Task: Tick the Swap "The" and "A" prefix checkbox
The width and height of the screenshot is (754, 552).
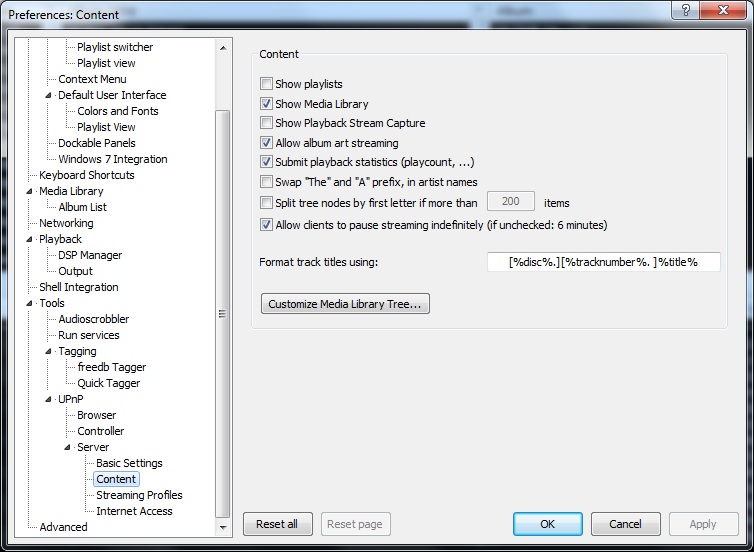Action: [267, 182]
